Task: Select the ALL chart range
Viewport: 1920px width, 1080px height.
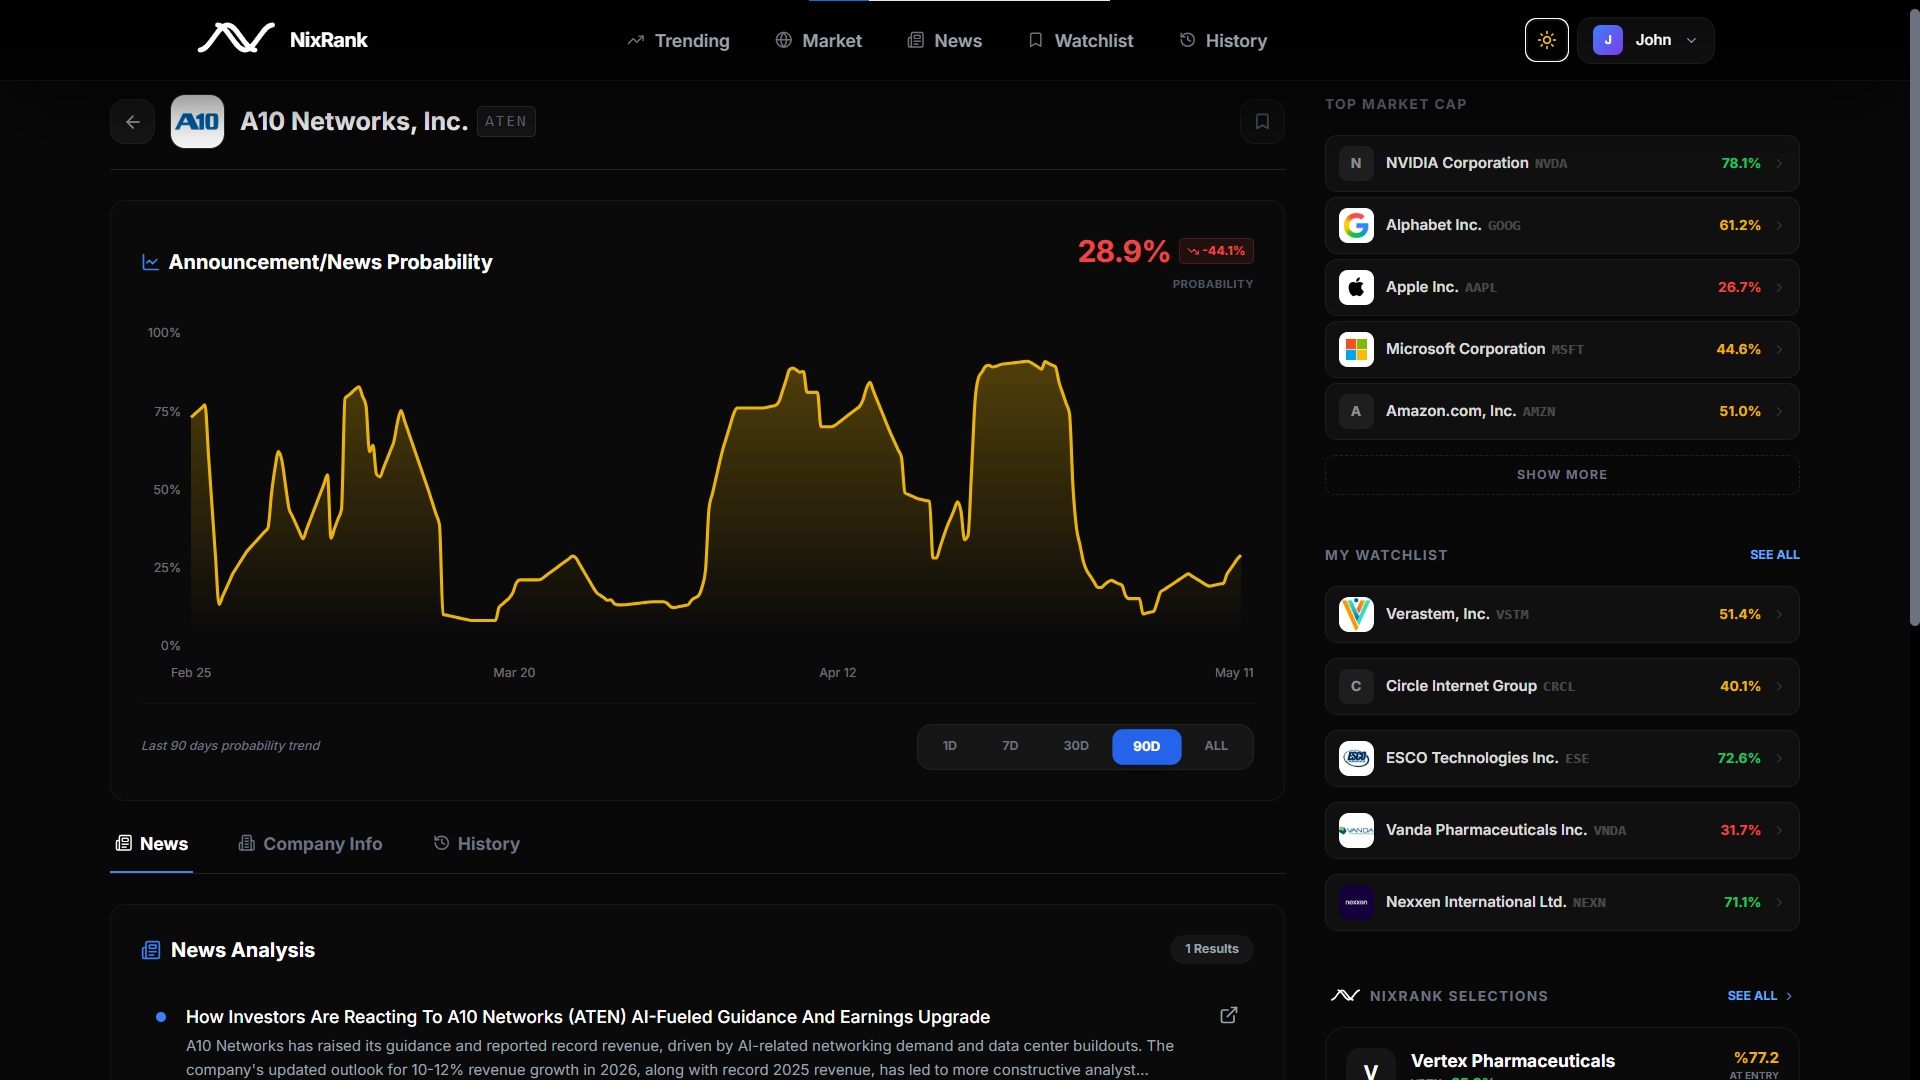Action: [1216, 746]
